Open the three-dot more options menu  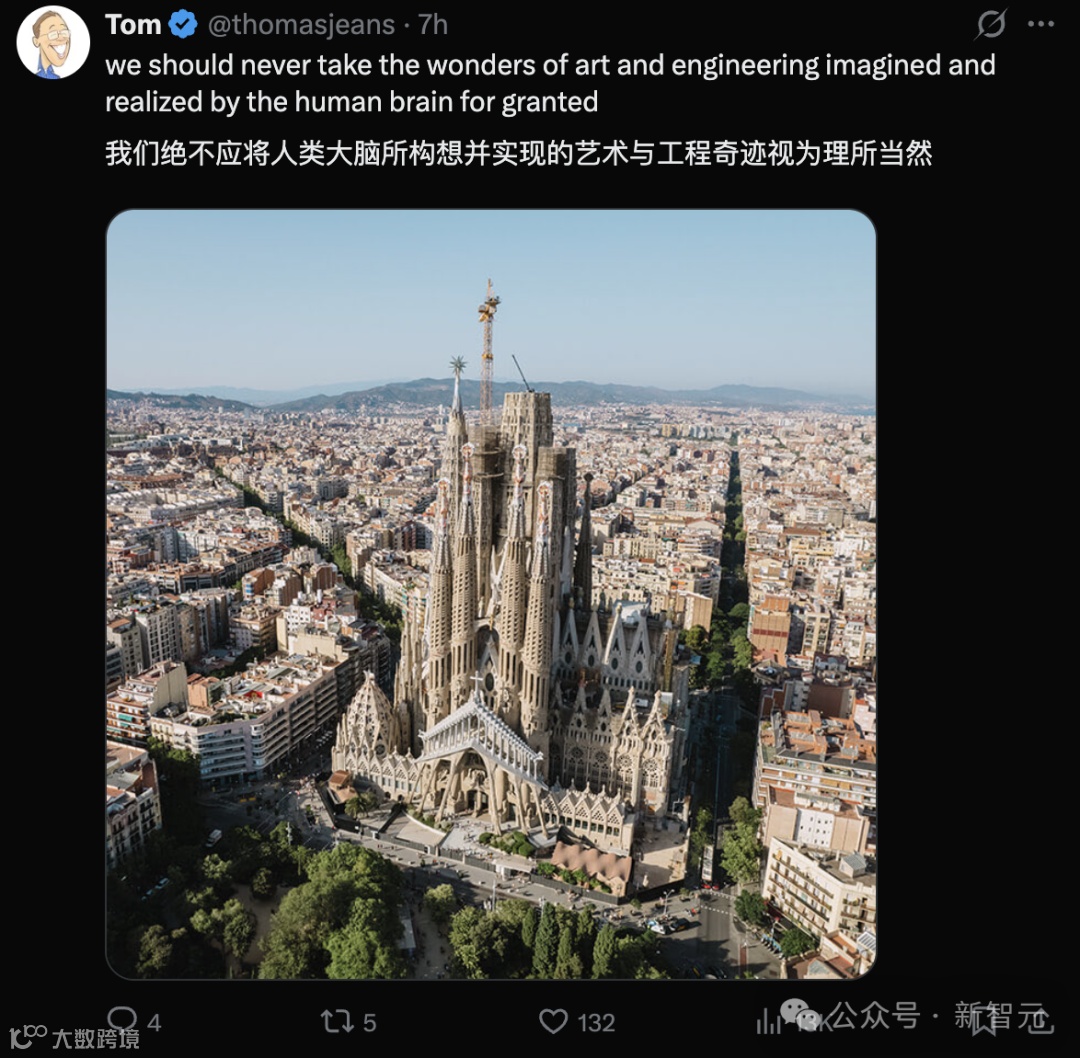[1041, 24]
